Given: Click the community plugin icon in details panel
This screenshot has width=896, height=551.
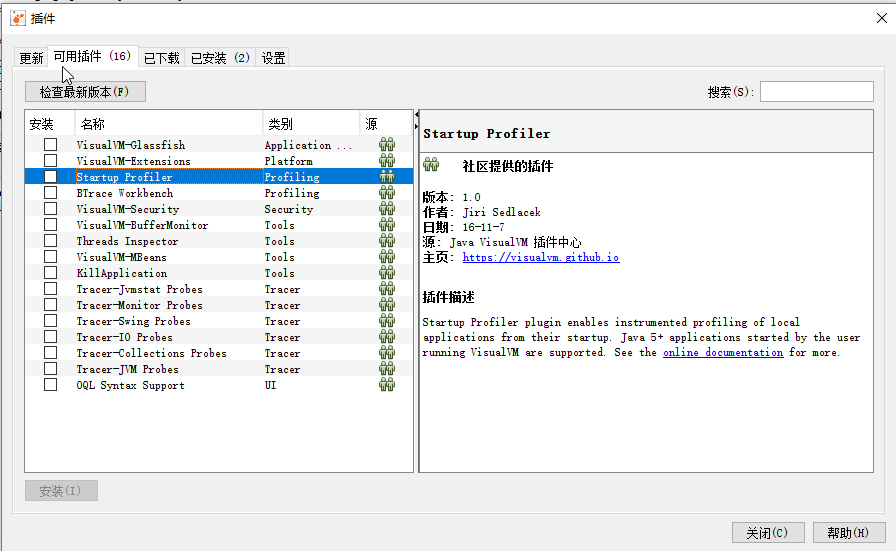Looking at the screenshot, I should click(431, 165).
